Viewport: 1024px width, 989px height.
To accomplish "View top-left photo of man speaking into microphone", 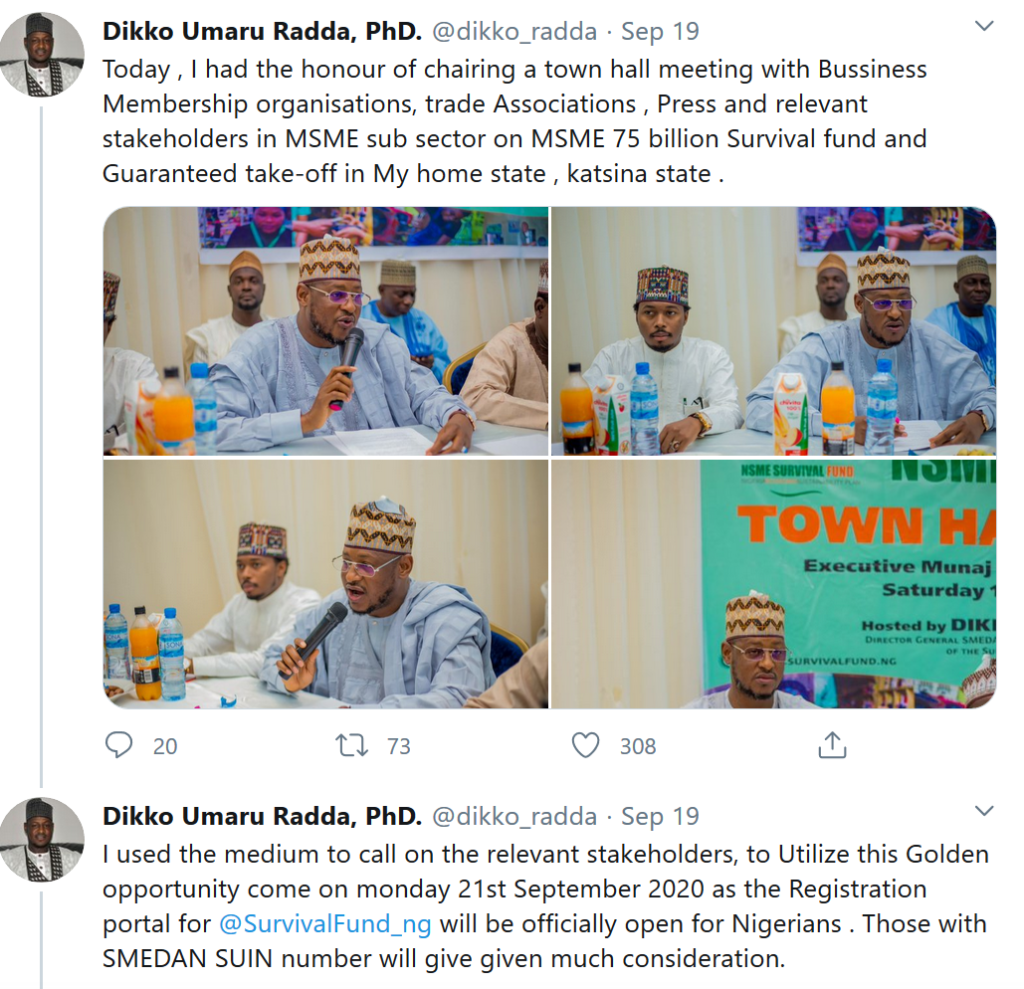I will (x=326, y=331).
